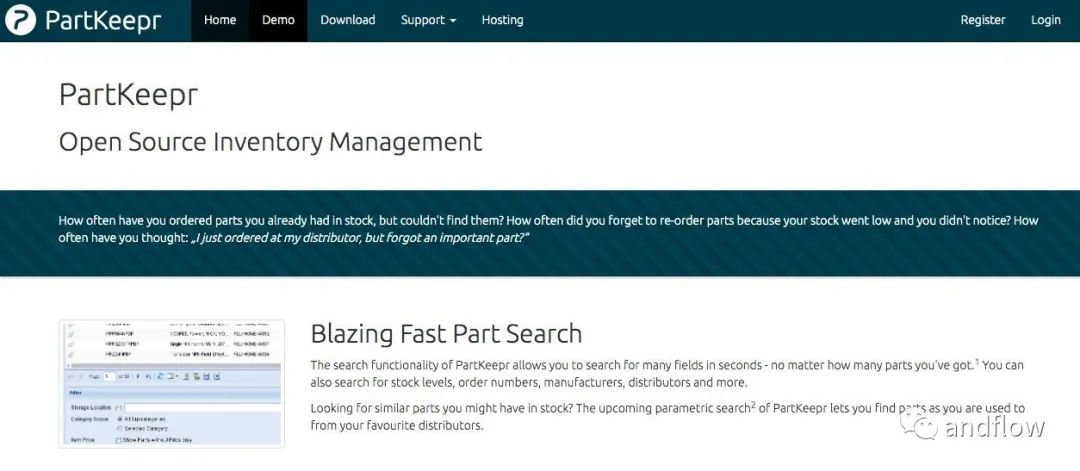Click the Login link

click(1046, 20)
